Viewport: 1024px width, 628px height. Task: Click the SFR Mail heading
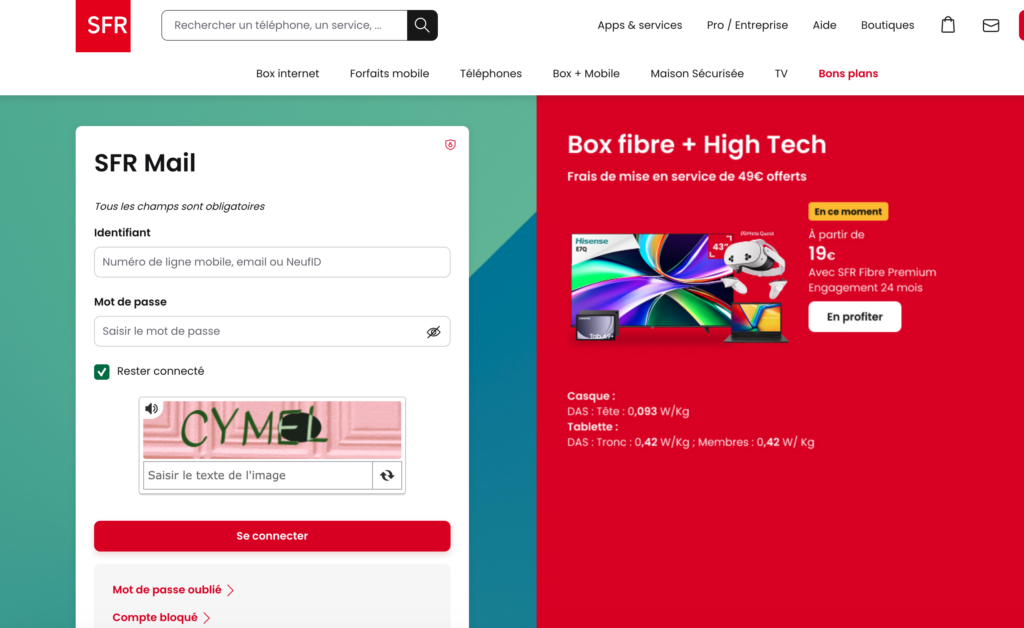(145, 163)
